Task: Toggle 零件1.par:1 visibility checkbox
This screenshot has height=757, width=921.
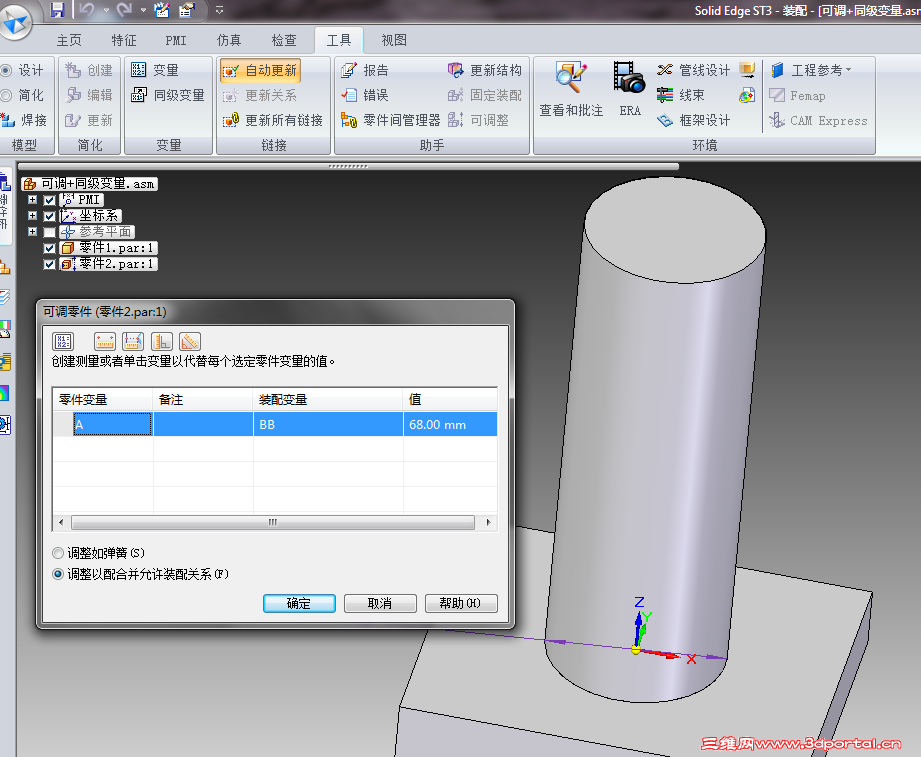Action: click(x=49, y=248)
